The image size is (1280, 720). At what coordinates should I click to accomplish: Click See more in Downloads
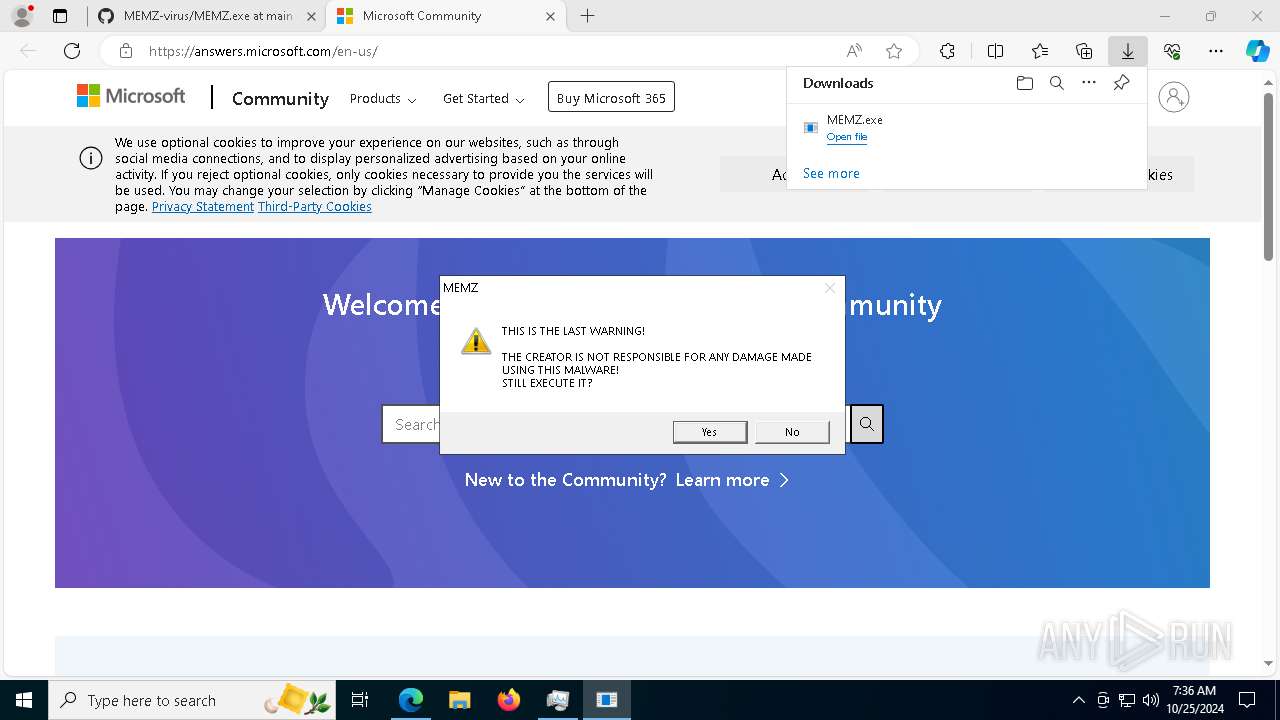(x=831, y=173)
